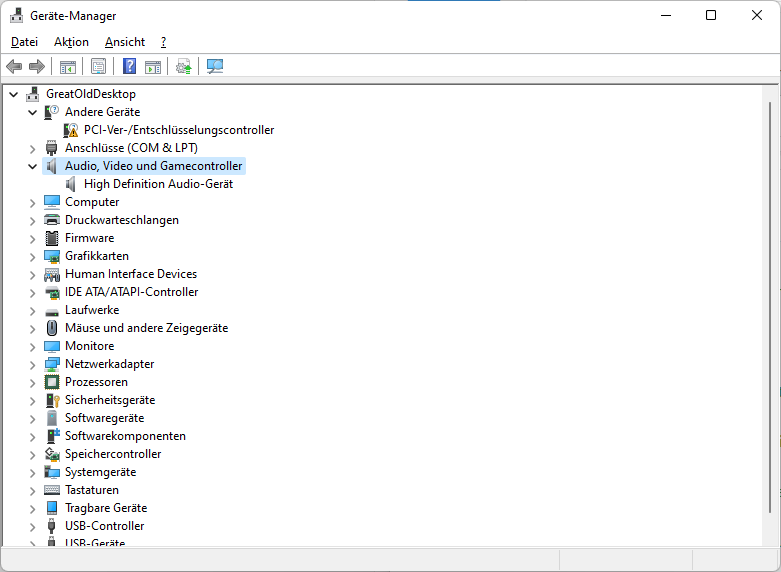Image resolution: width=781 pixels, height=572 pixels.
Task: Minimize the Geräte-Manager window
Action: coord(665,15)
